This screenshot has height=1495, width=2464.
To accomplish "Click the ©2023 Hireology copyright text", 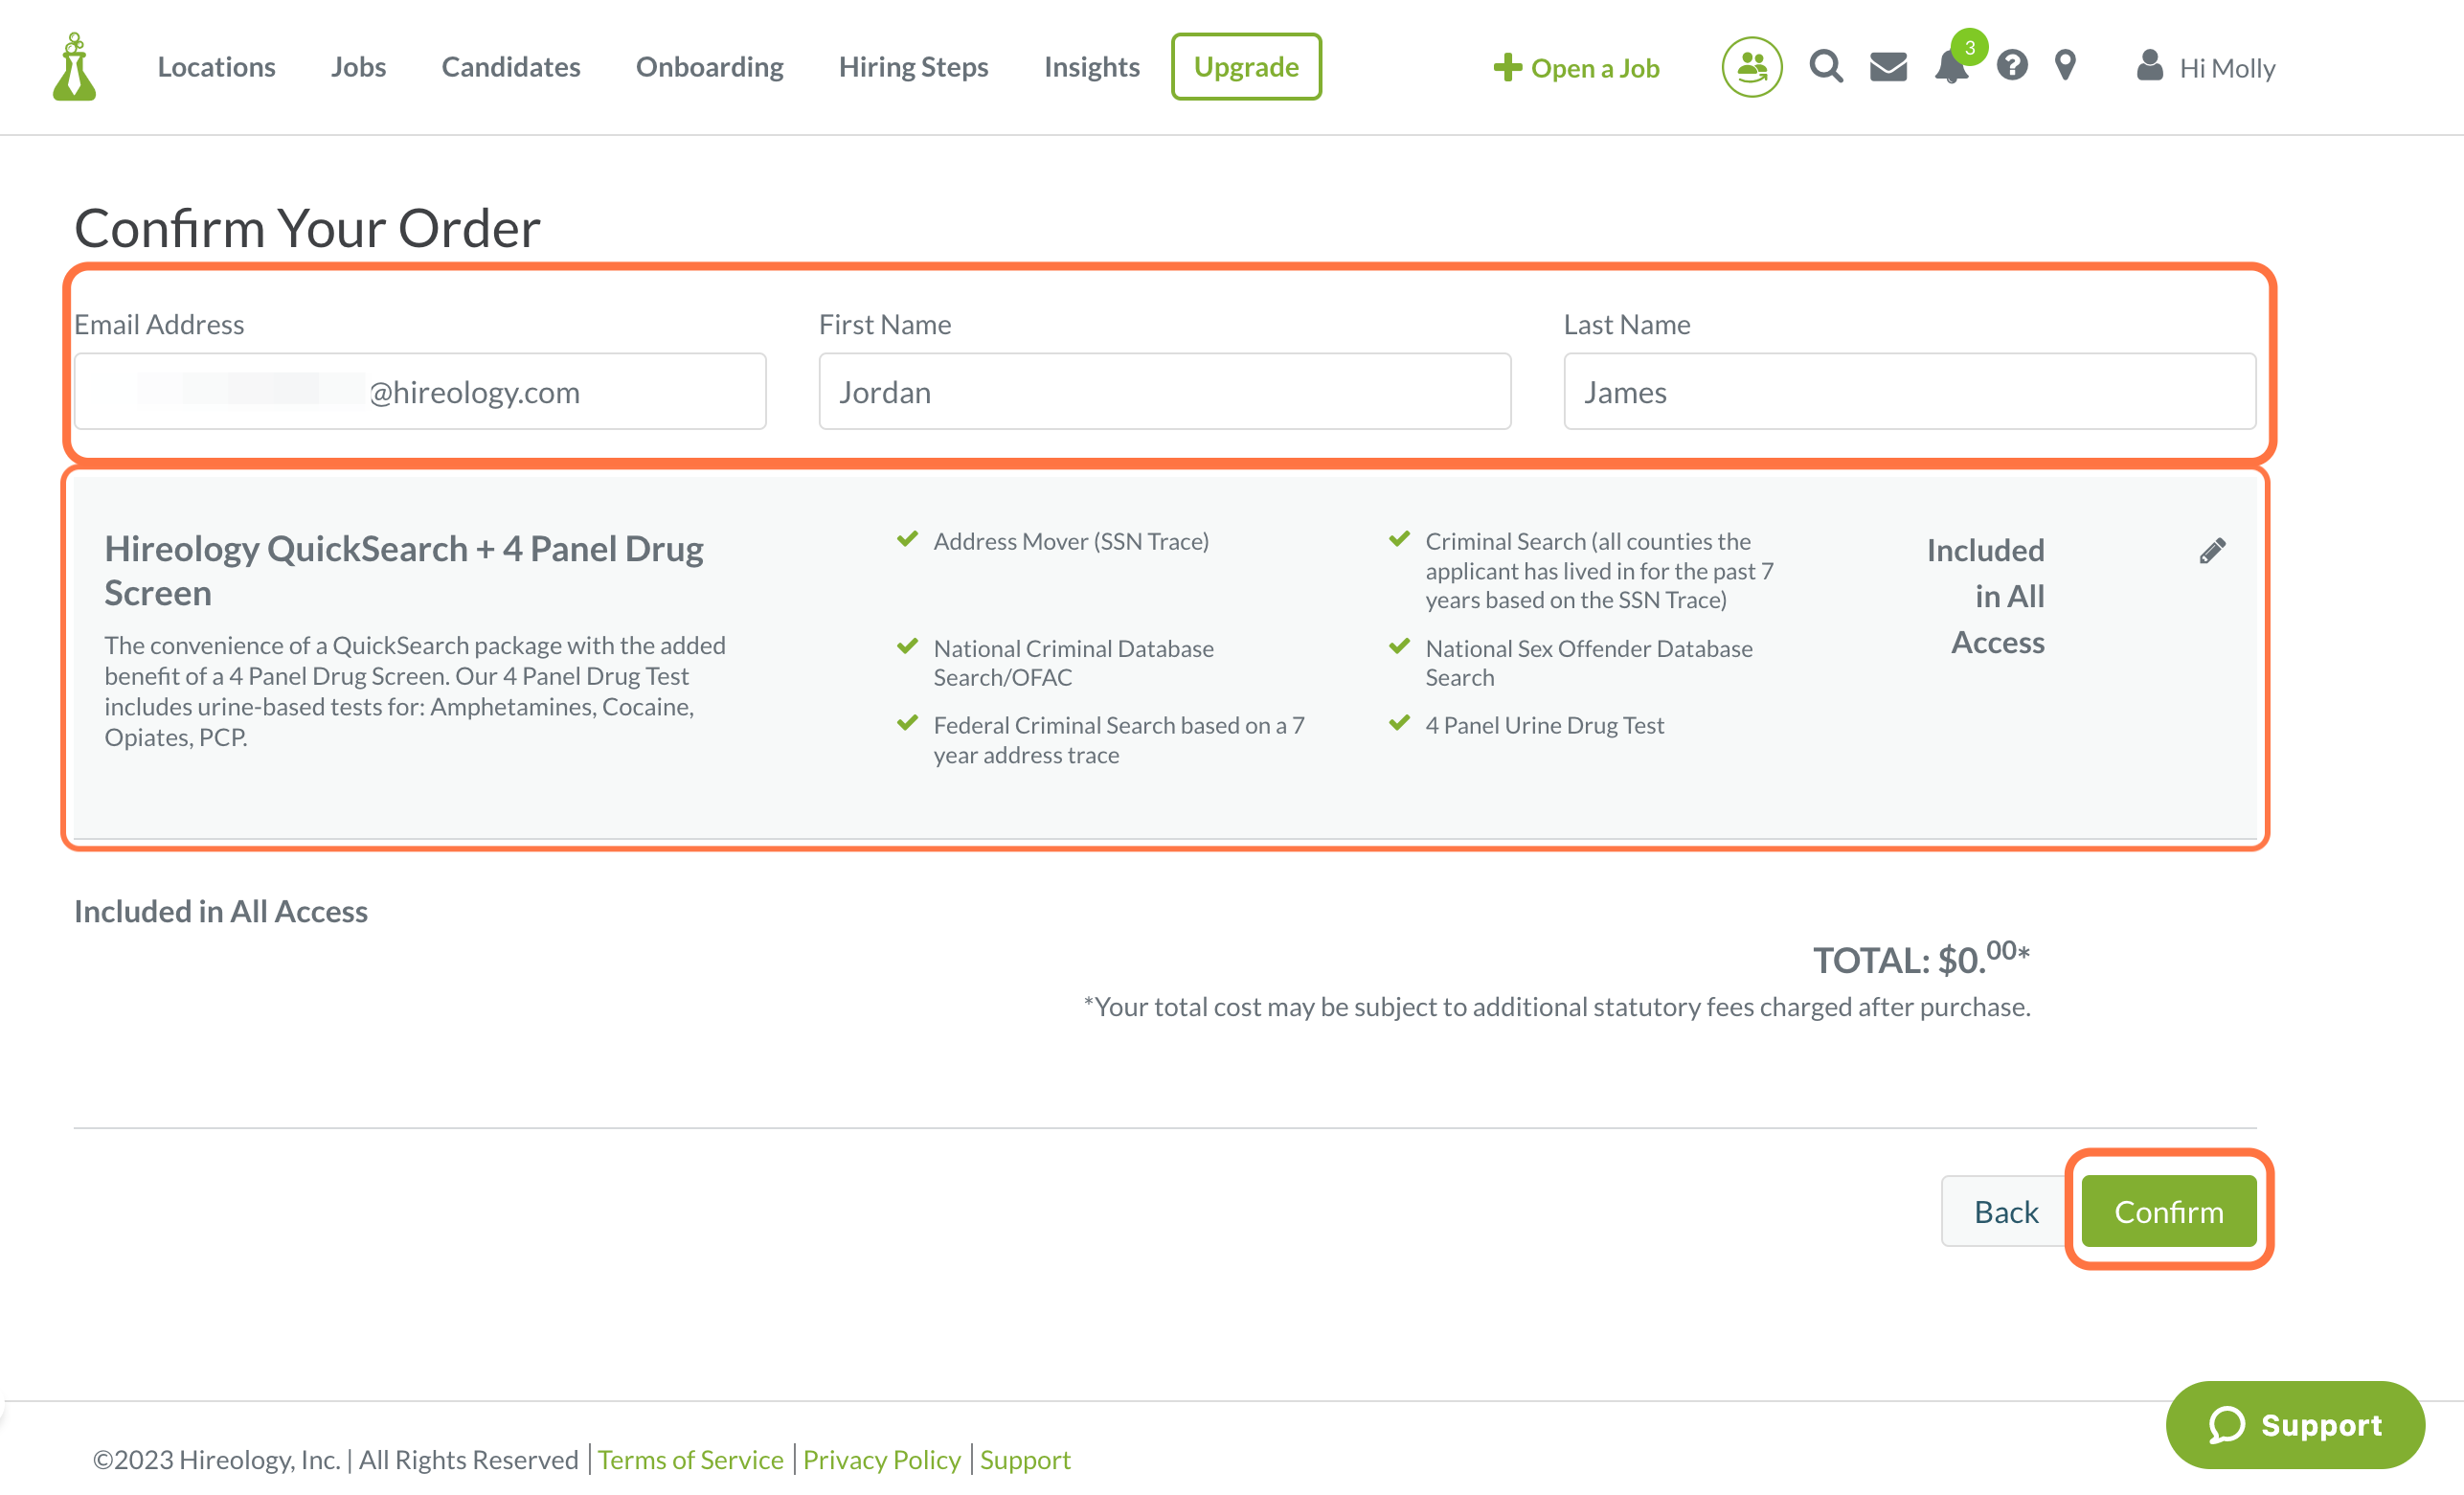I will [x=335, y=1460].
